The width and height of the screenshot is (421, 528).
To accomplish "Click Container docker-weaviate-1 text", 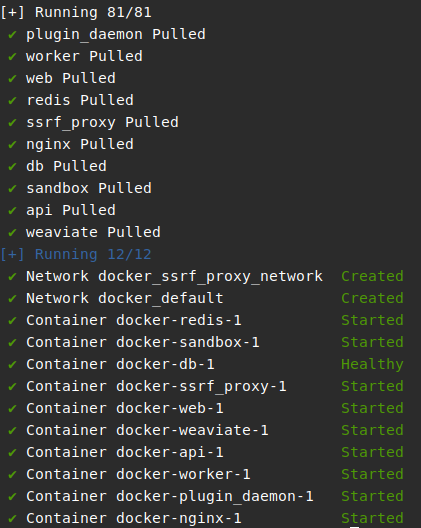I will click(x=147, y=430).
